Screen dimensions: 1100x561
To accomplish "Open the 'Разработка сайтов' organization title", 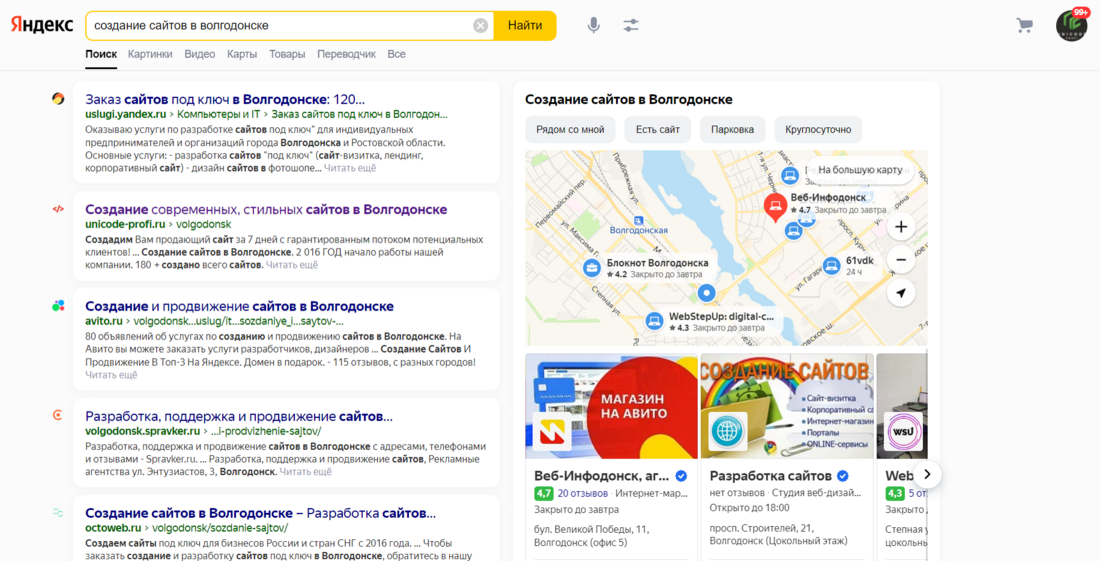I will 770,476.
